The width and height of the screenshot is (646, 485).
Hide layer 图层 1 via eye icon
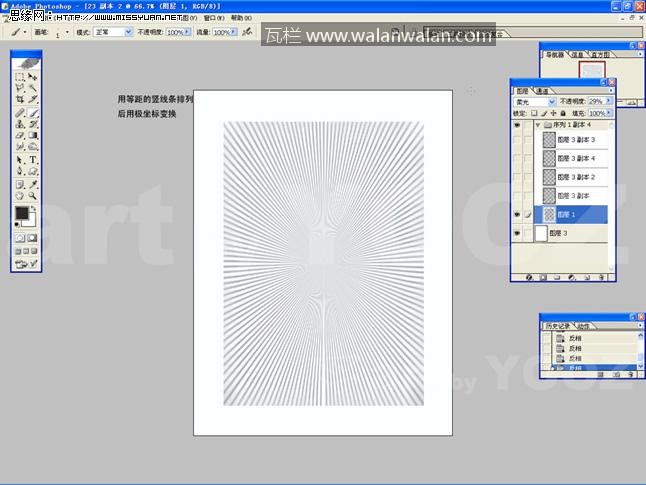click(x=516, y=214)
